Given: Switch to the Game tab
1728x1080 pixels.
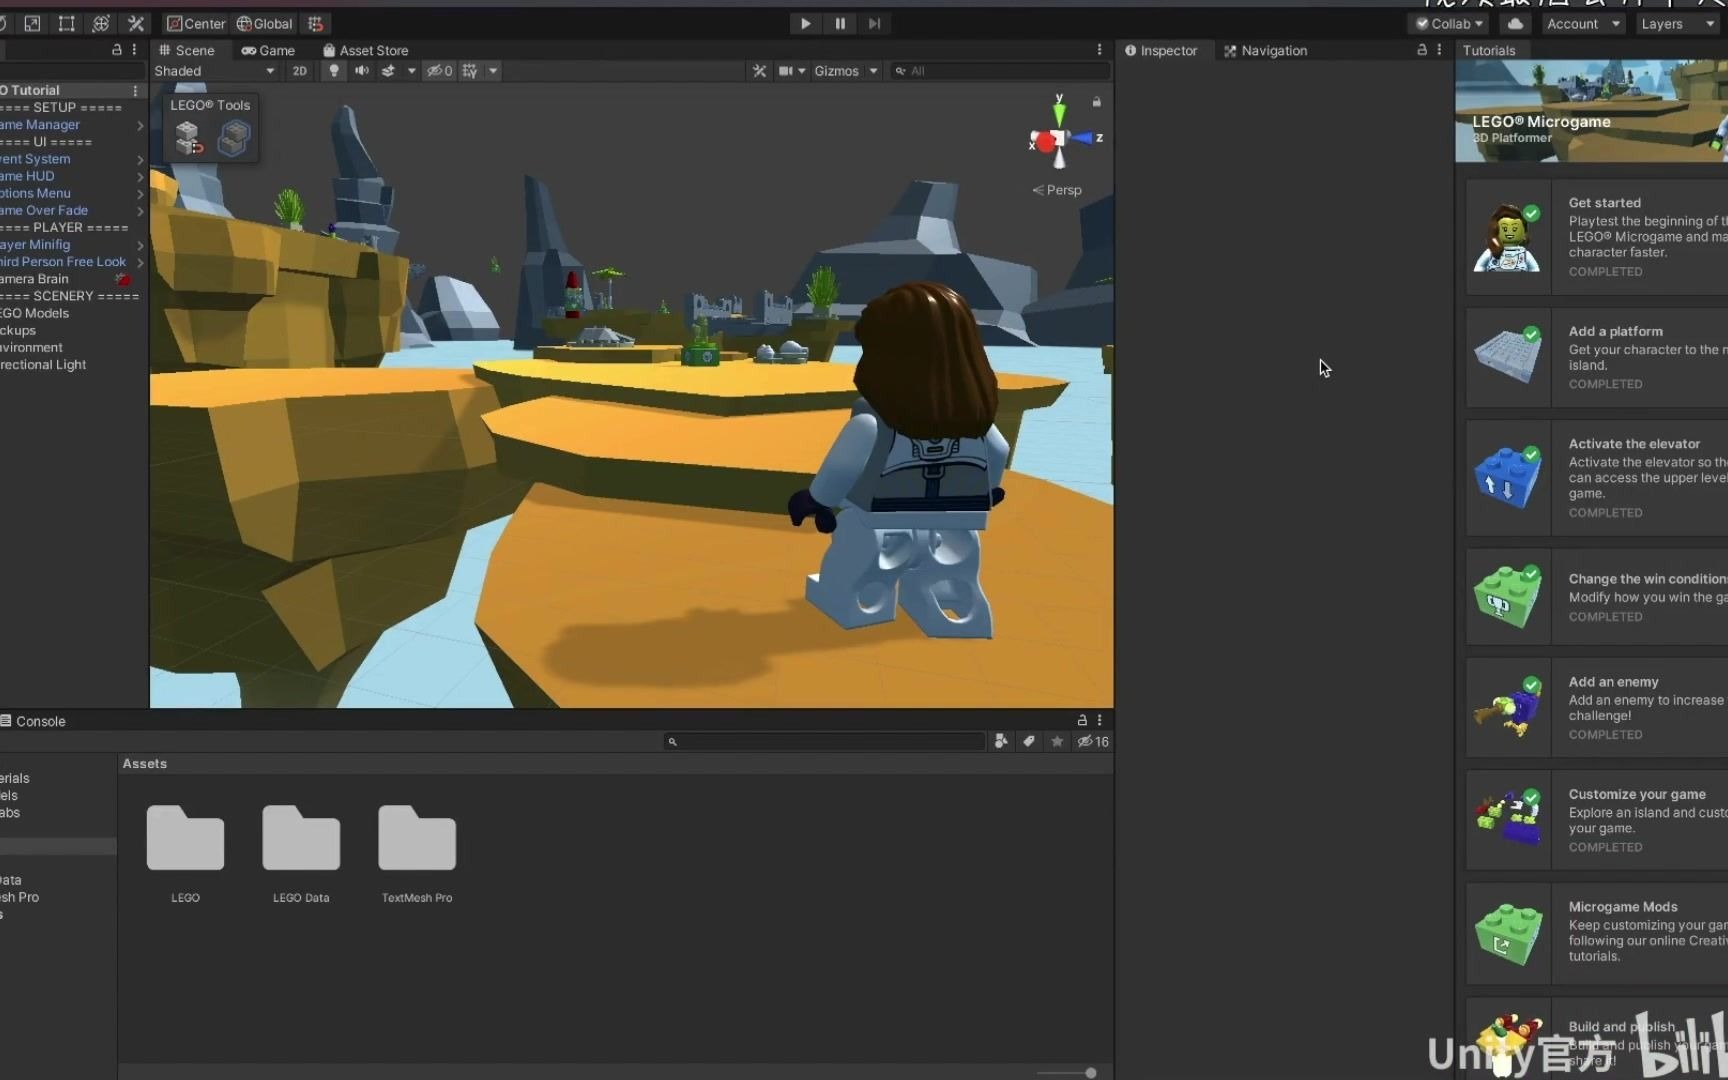Looking at the screenshot, I should [x=267, y=49].
